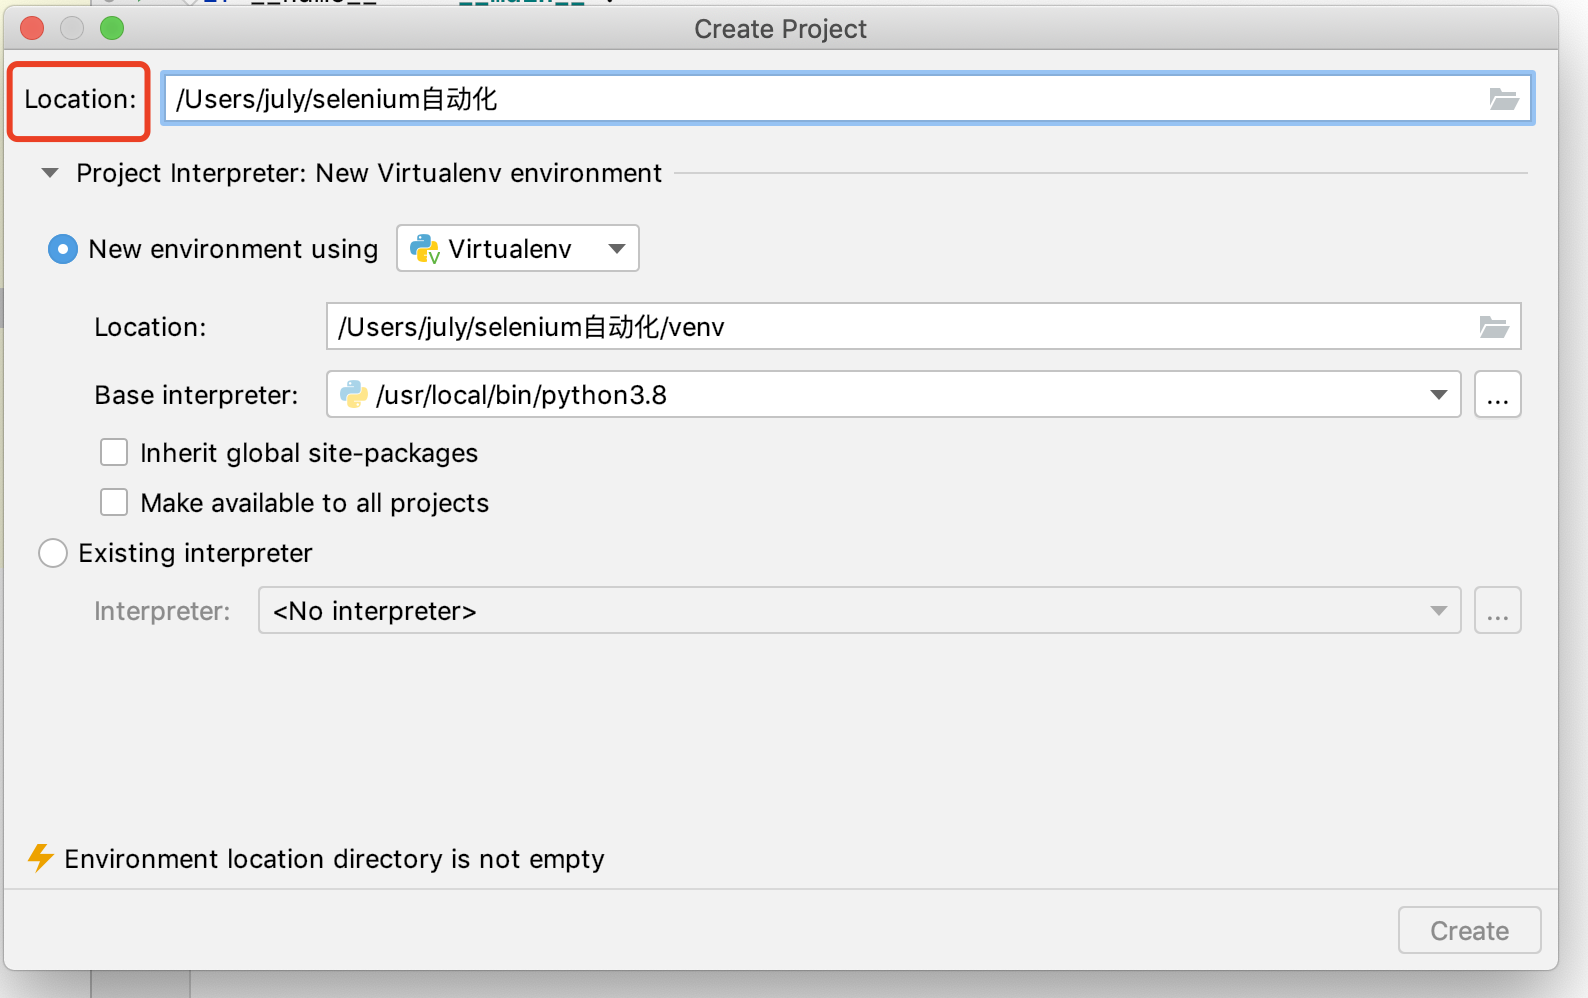Expand the Base interpreter dropdown arrow
Viewport: 1588px width, 998px height.
tap(1438, 395)
